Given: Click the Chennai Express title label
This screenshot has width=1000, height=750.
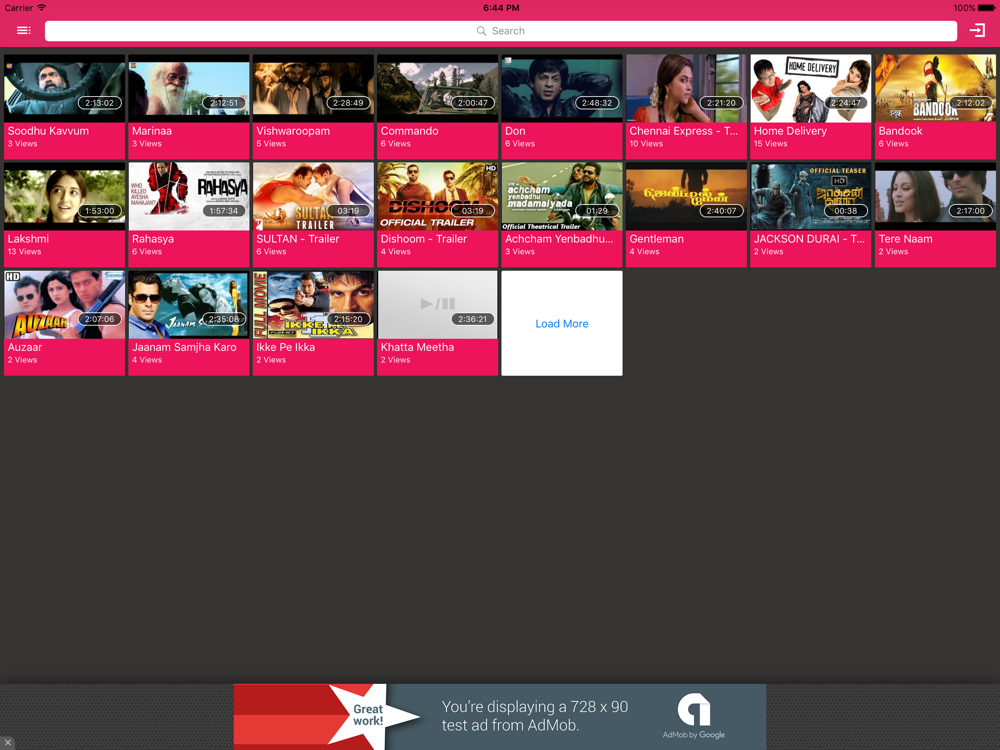Looking at the screenshot, I should [x=684, y=131].
